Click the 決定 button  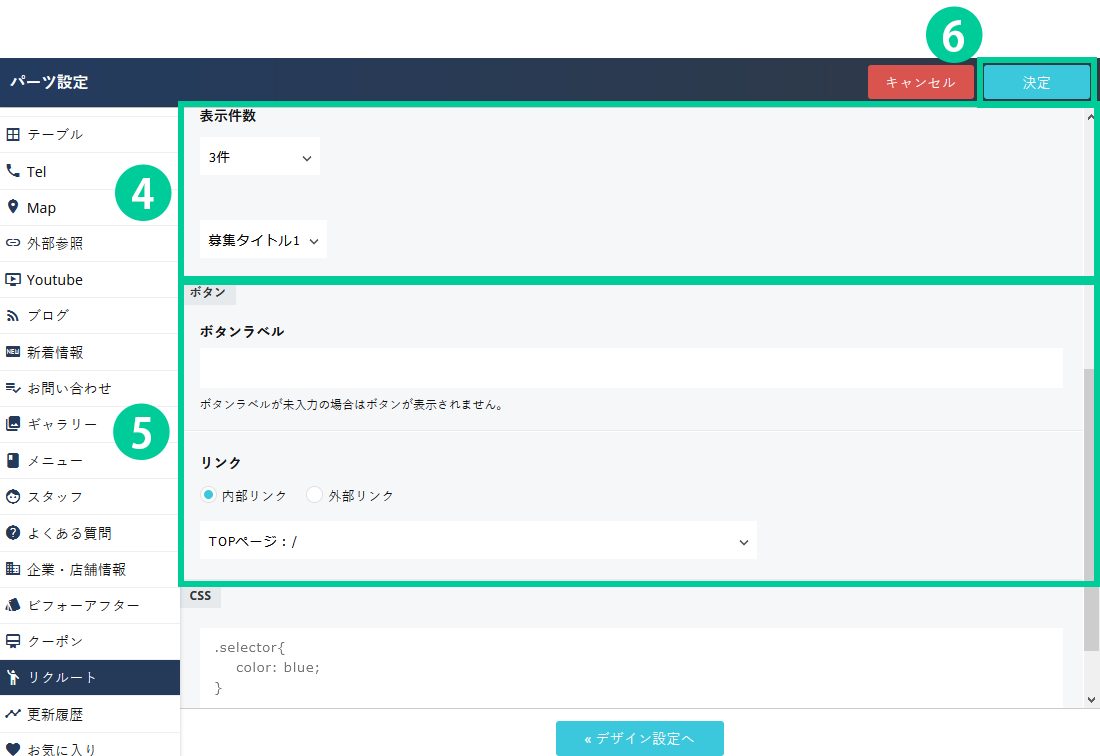1036,83
